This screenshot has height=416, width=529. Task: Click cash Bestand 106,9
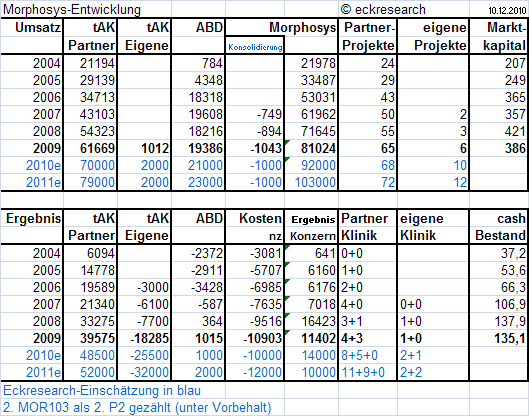(510, 304)
